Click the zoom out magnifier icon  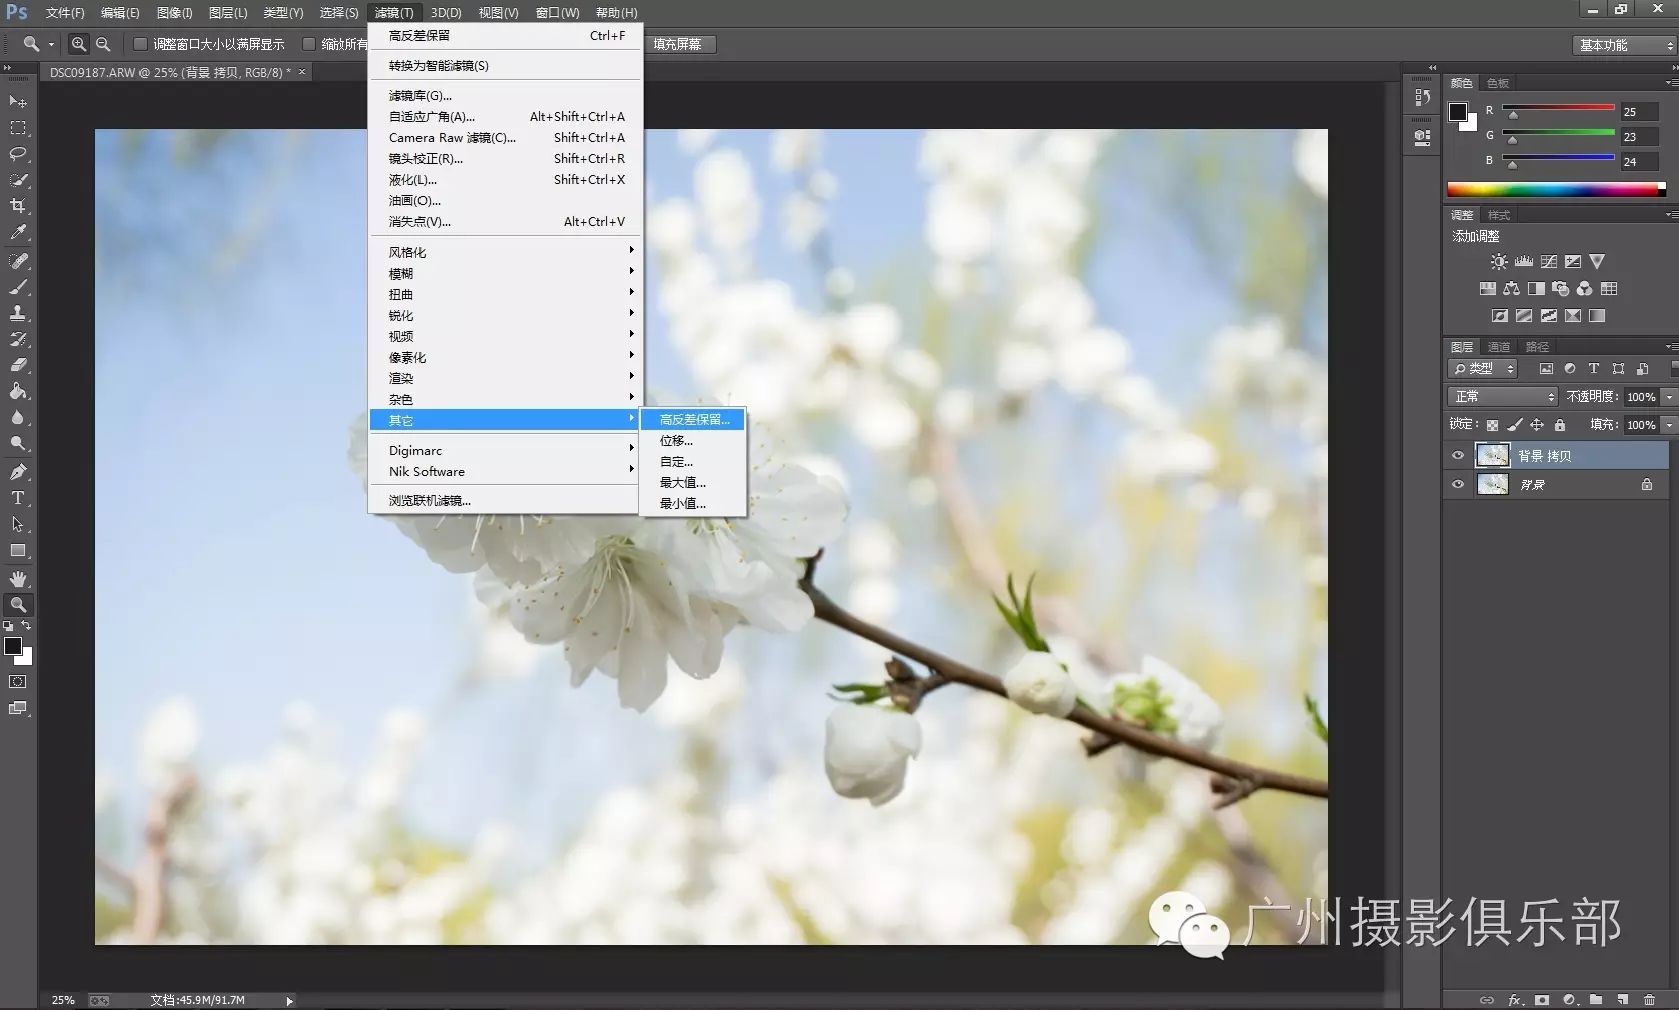(x=103, y=44)
